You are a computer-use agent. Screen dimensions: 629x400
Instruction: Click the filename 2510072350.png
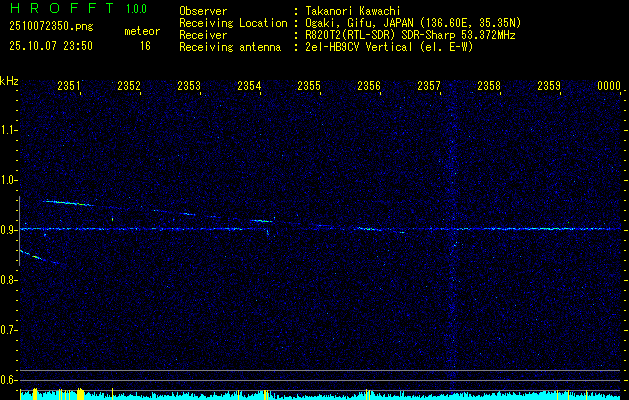point(51,27)
